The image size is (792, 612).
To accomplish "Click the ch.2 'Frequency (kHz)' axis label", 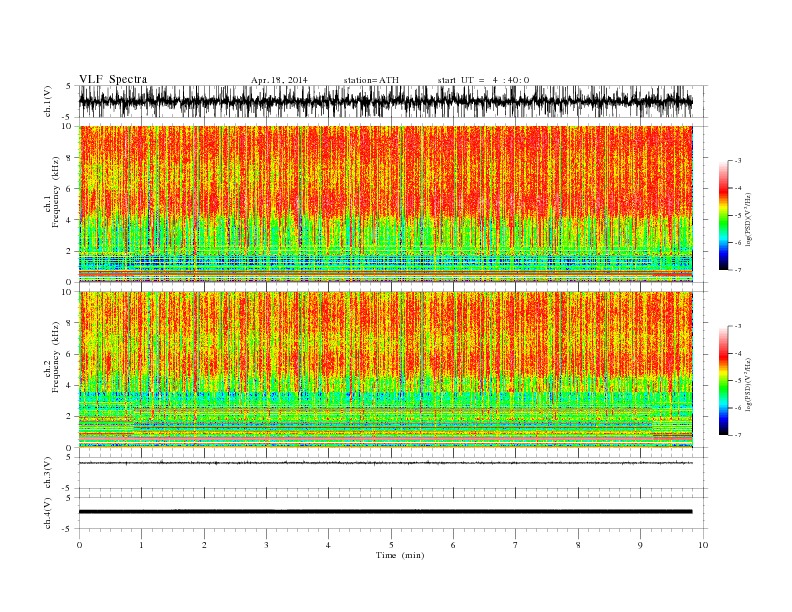I will click(x=56, y=356).
